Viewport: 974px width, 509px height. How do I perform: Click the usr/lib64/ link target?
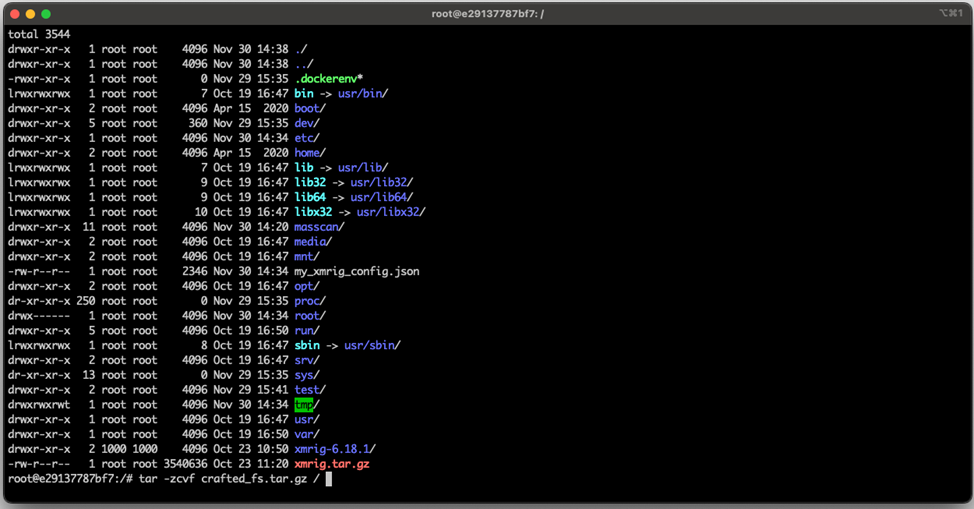[381, 197]
